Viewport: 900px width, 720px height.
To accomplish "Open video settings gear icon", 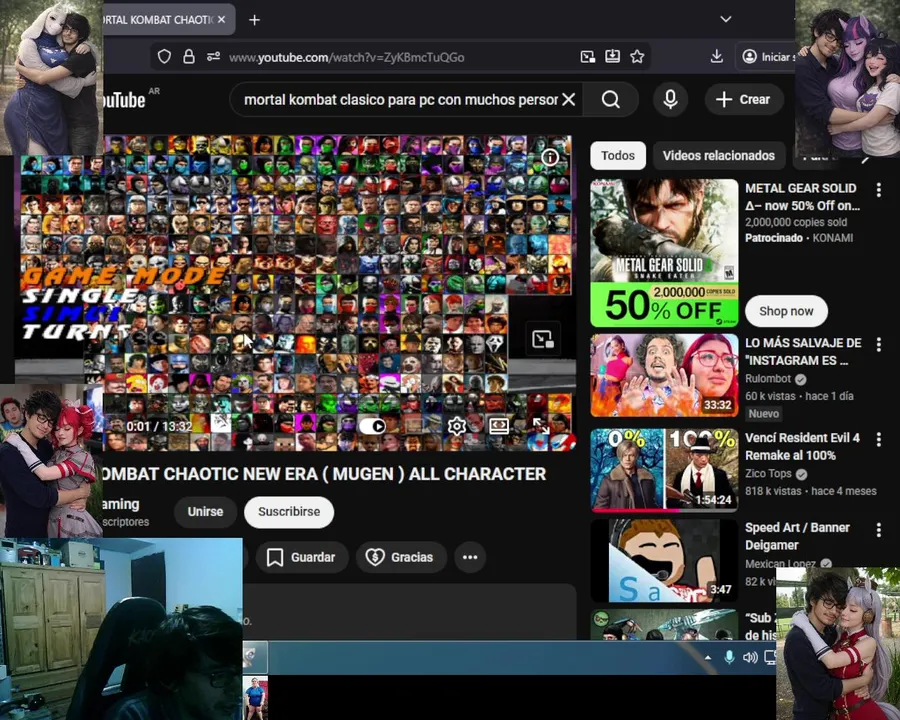I will tap(457, 426).
